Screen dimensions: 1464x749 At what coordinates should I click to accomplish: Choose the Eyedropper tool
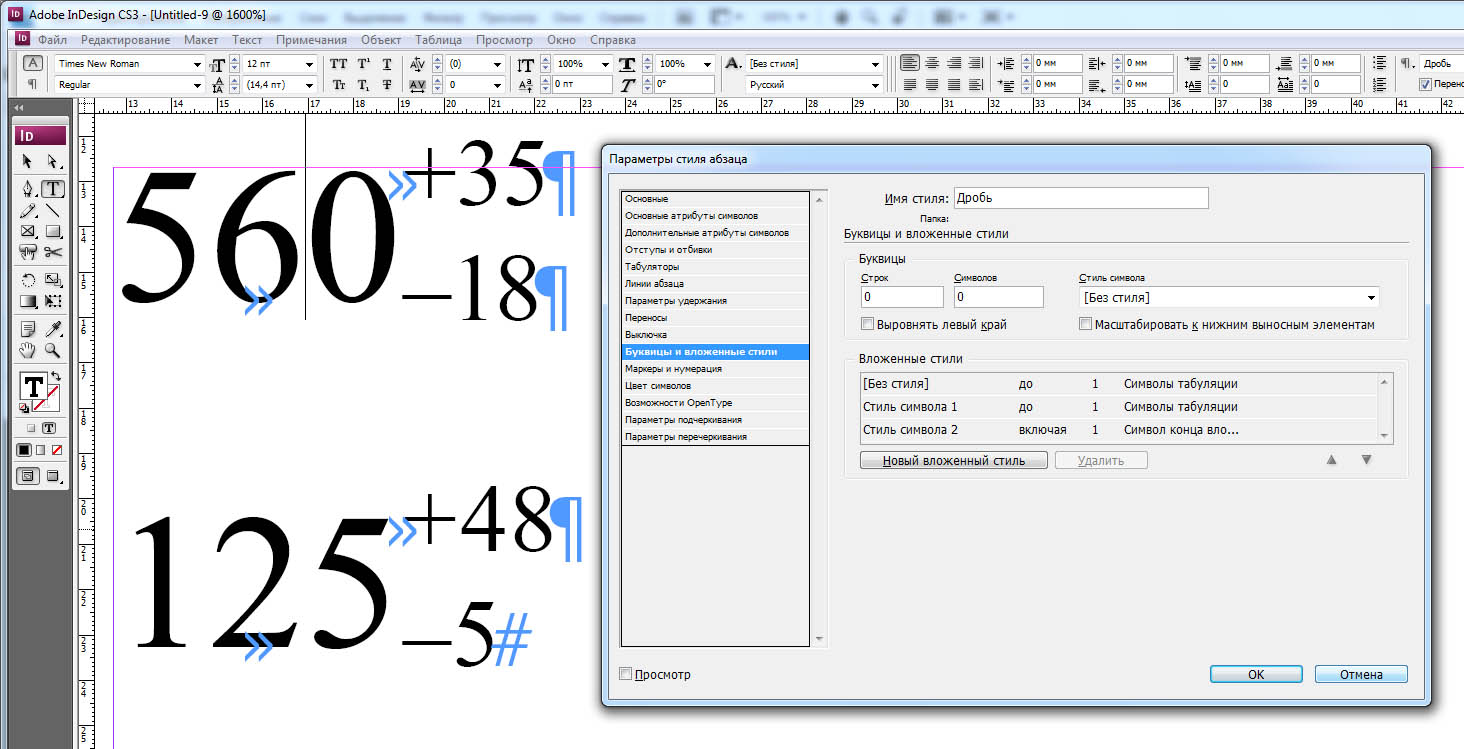click(53, 328)
